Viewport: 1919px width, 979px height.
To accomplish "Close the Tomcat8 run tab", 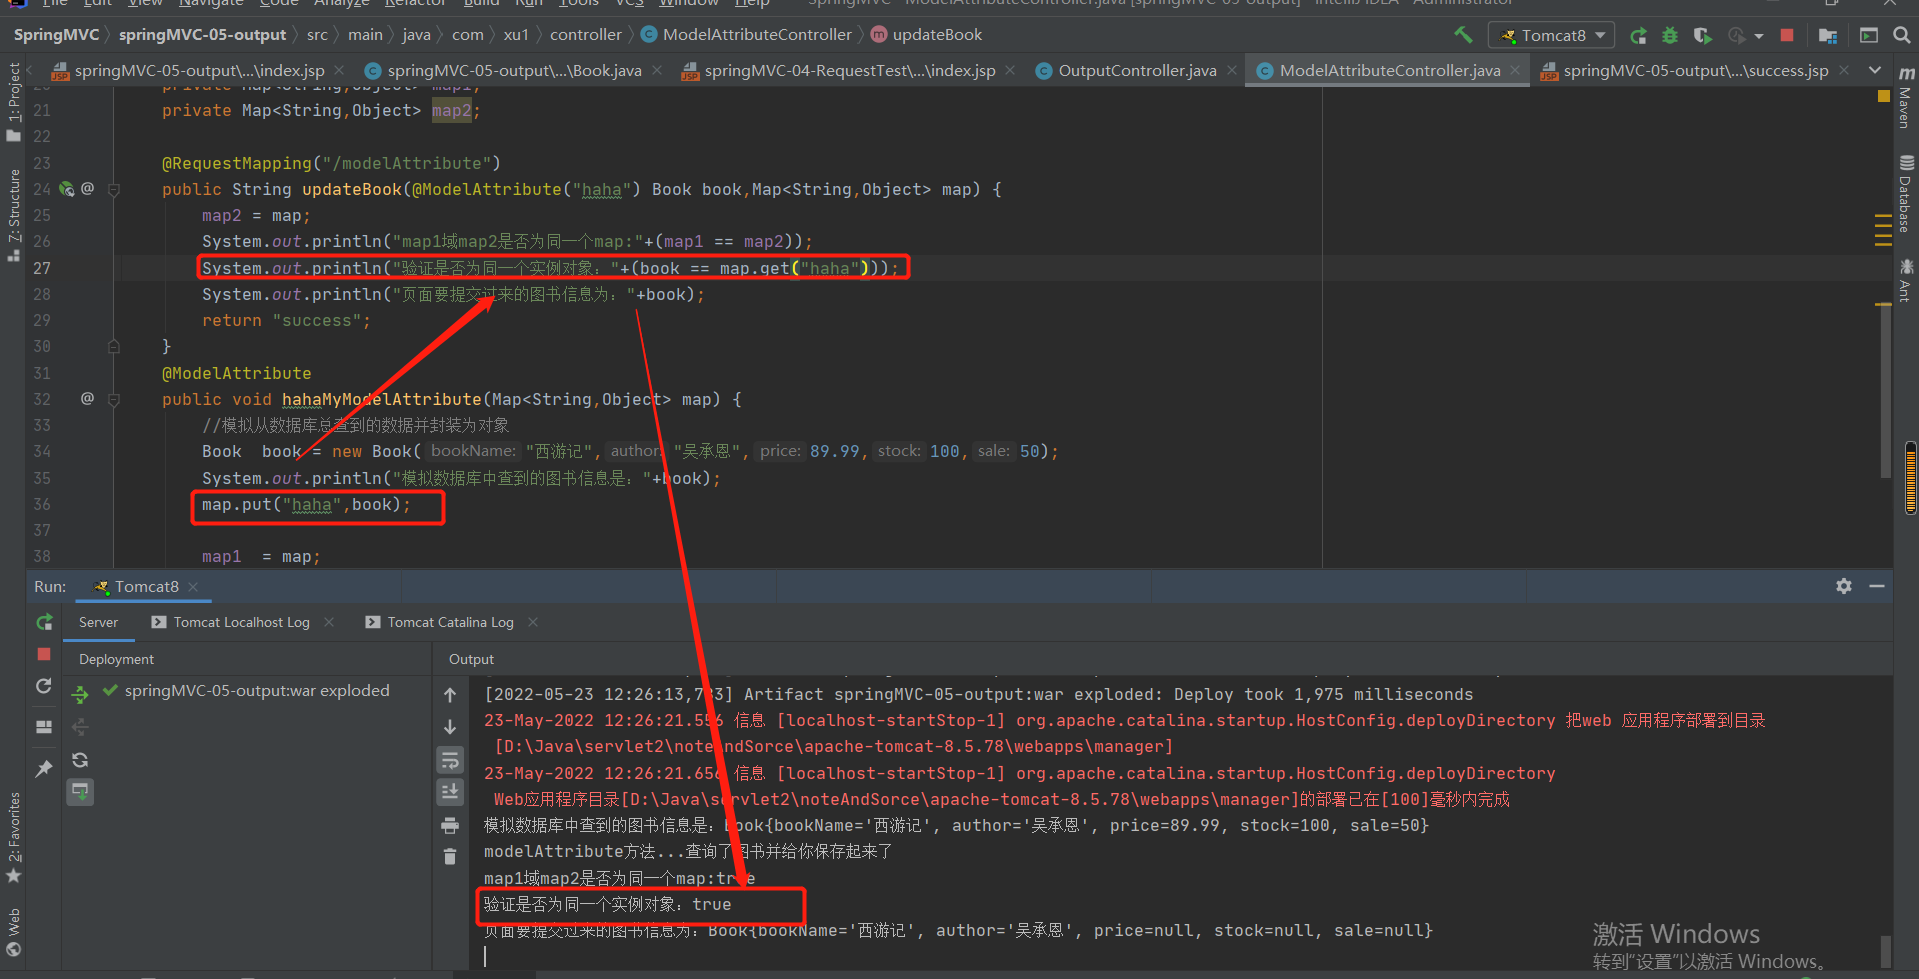I will [193, 587].
